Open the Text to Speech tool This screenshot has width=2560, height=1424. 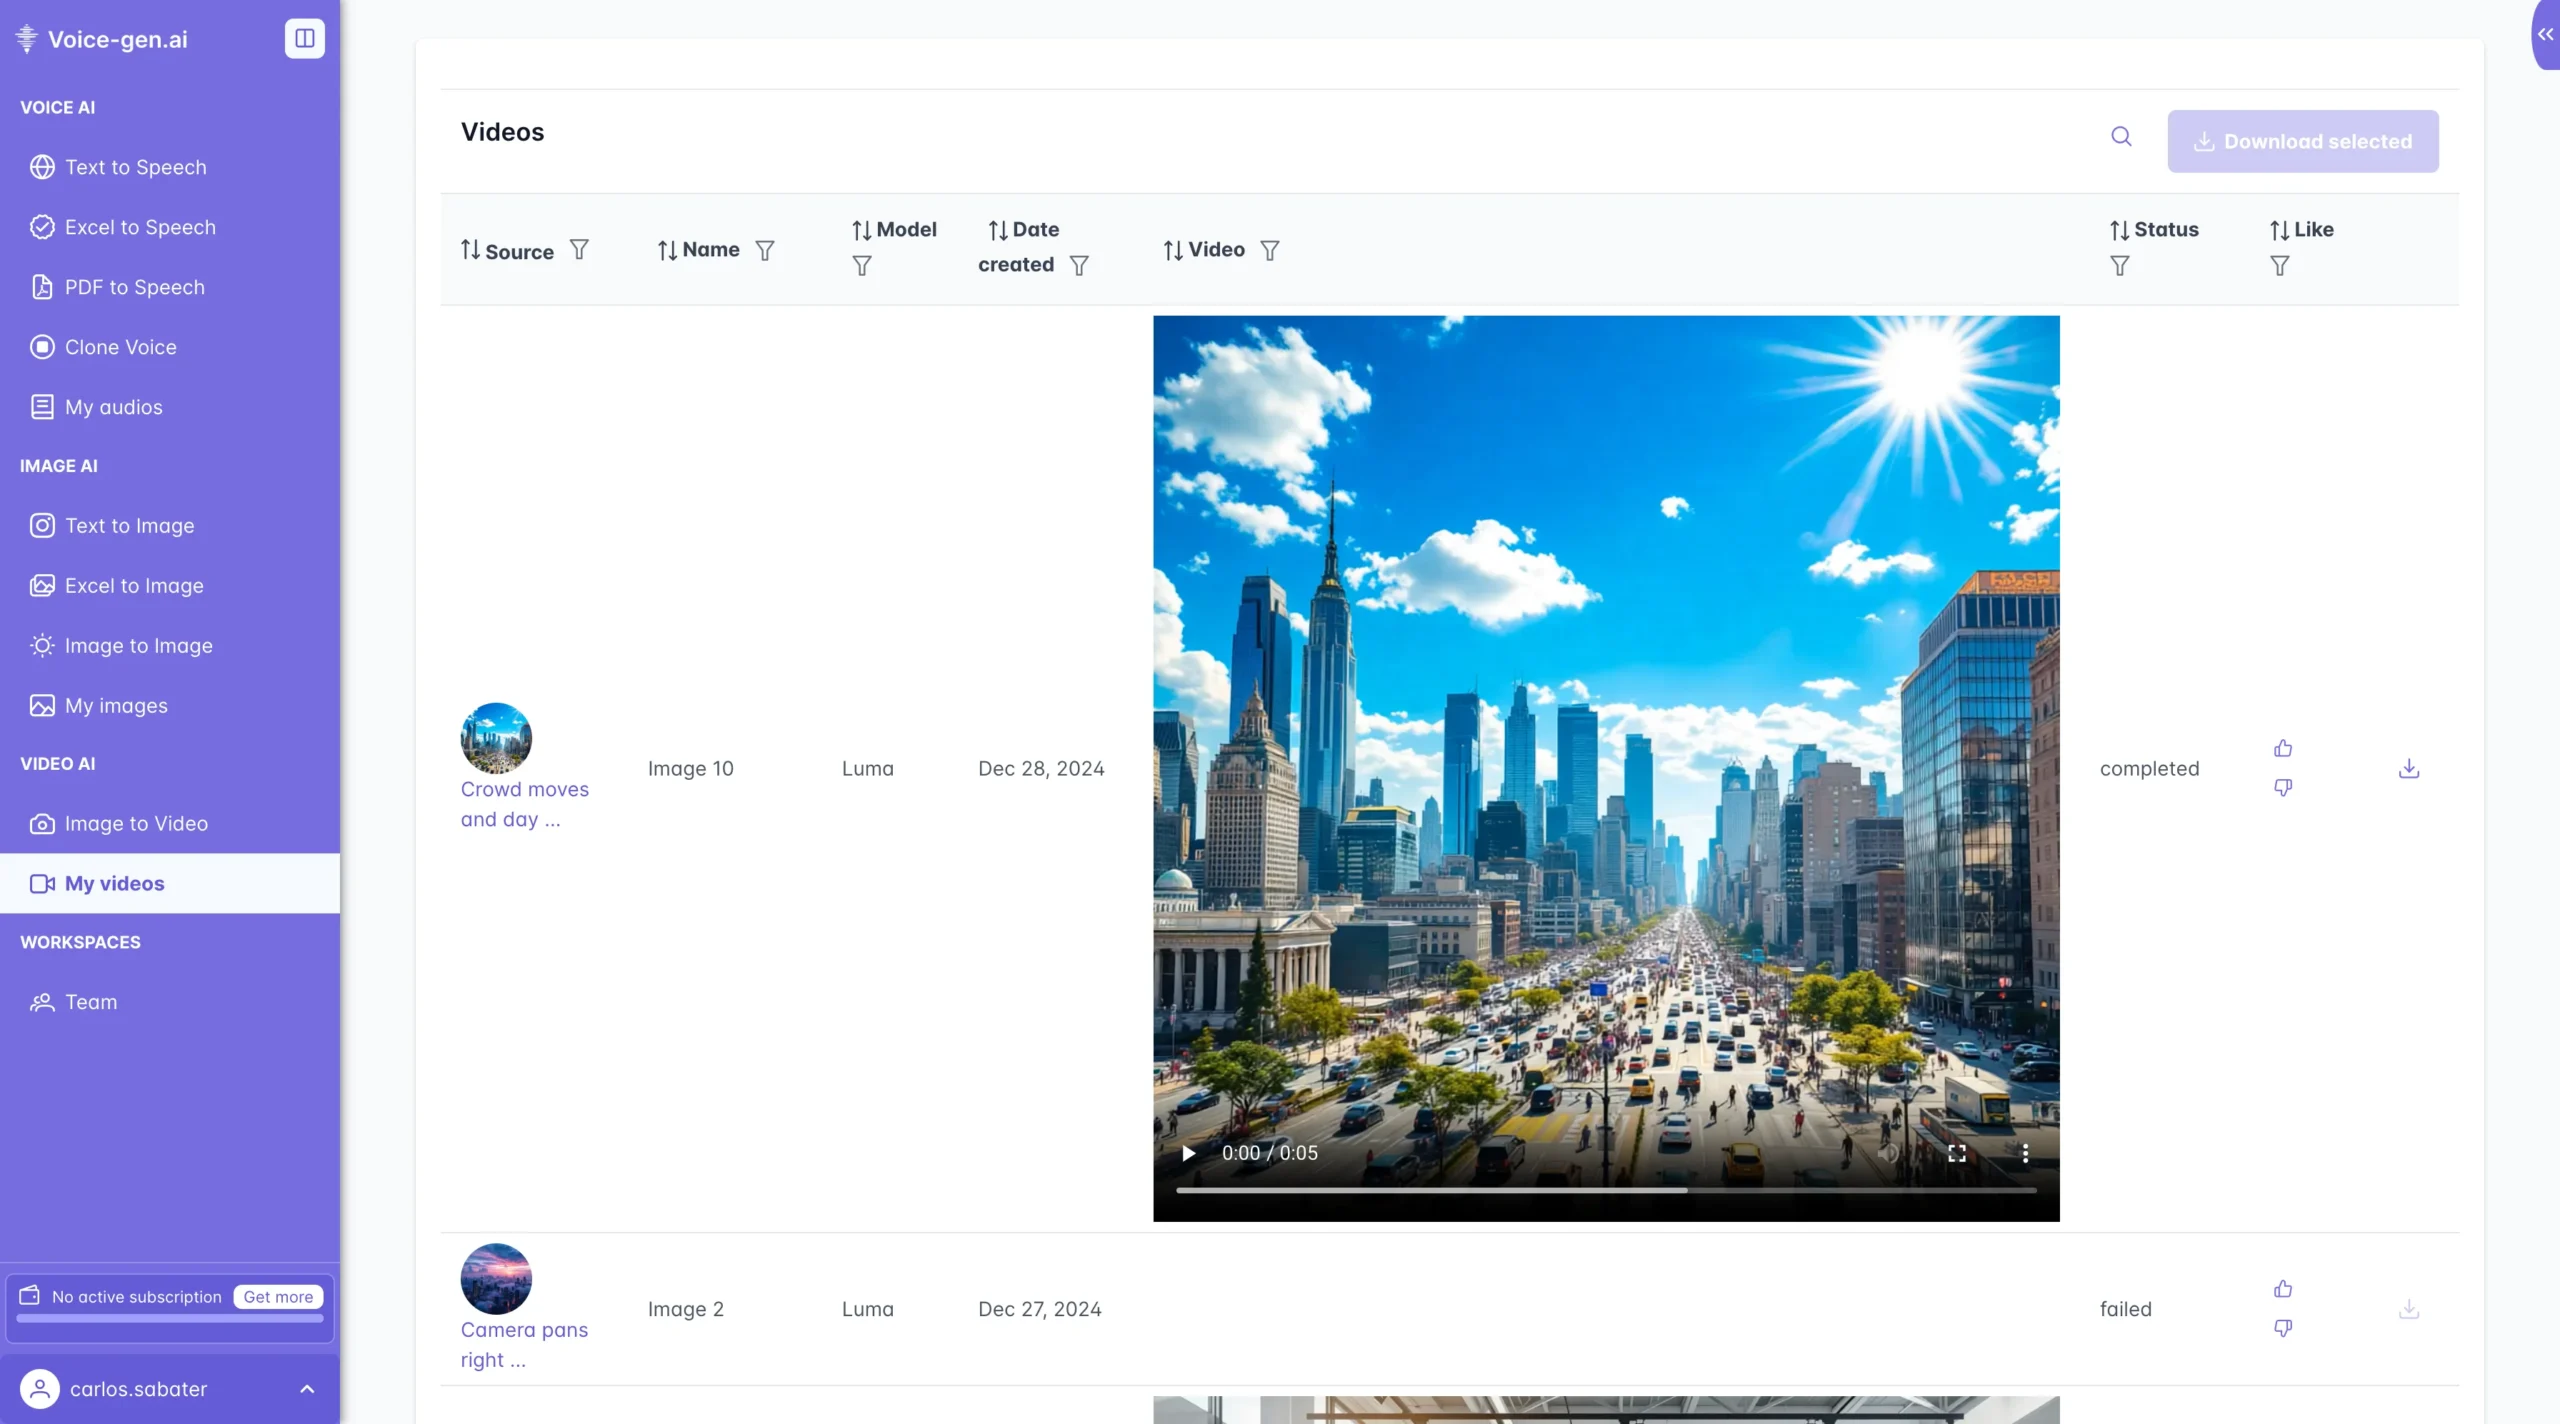[136, 167]
